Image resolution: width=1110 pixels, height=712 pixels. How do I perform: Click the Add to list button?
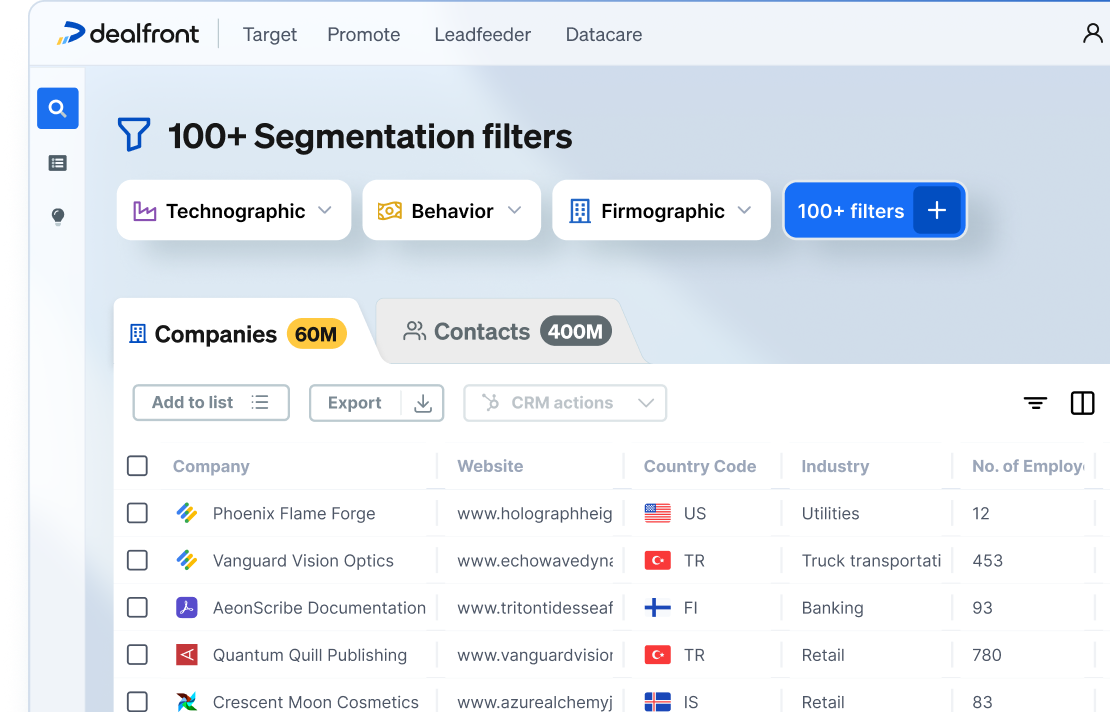[211, 403]
